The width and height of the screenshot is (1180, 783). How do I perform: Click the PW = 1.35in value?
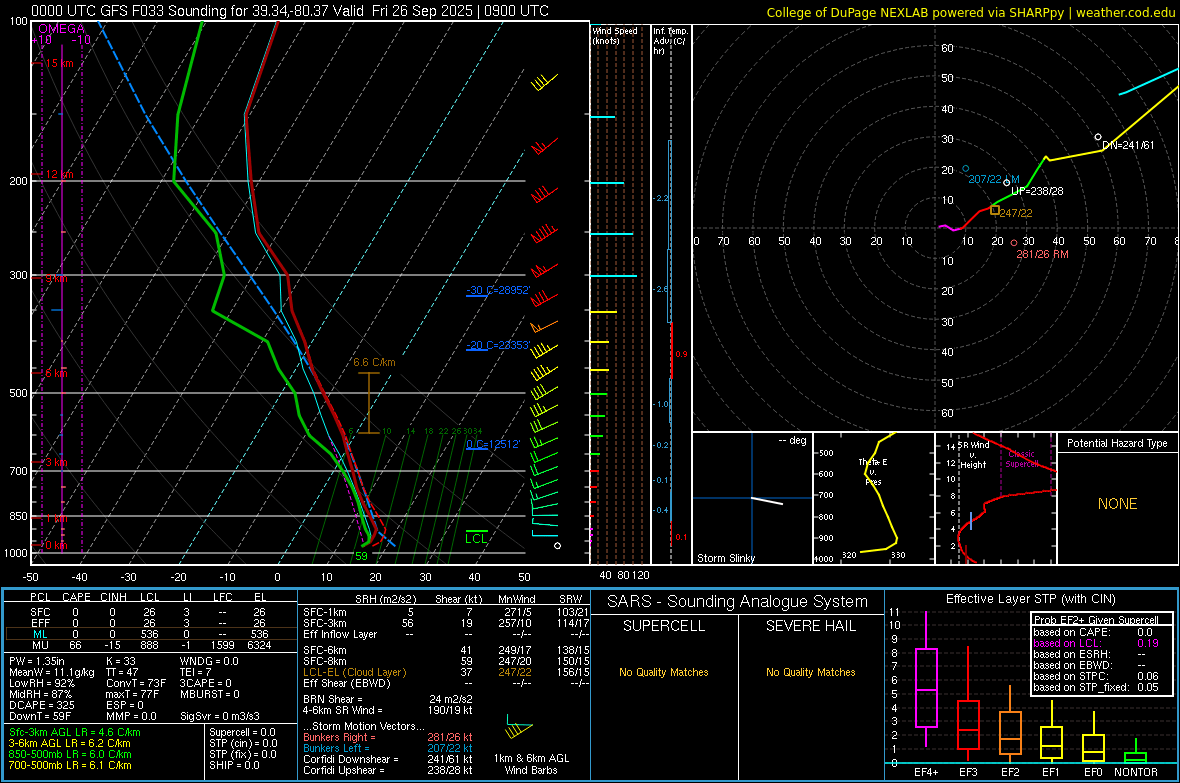click(x=38, y=661)
